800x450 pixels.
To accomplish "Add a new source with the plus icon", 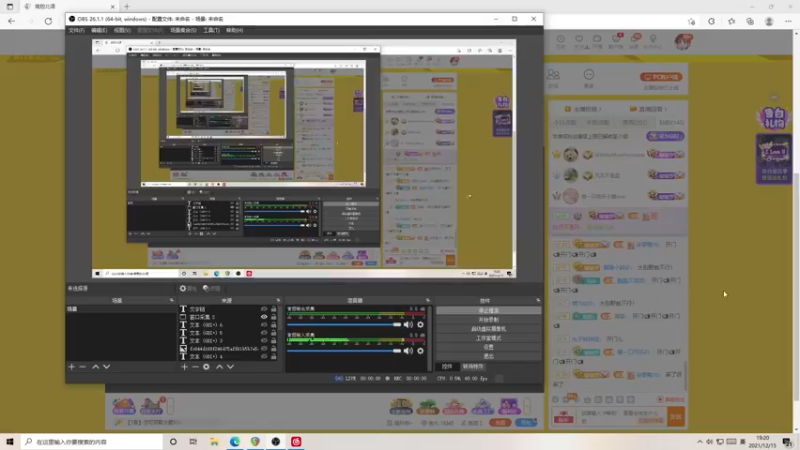I will point(184,366).
